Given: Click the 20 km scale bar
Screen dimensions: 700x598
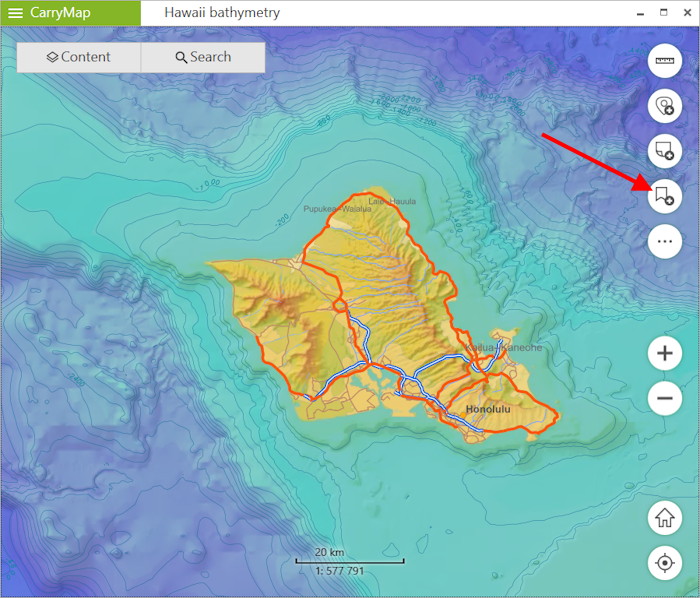Looking at the screenshot, I should coord(349,561).
